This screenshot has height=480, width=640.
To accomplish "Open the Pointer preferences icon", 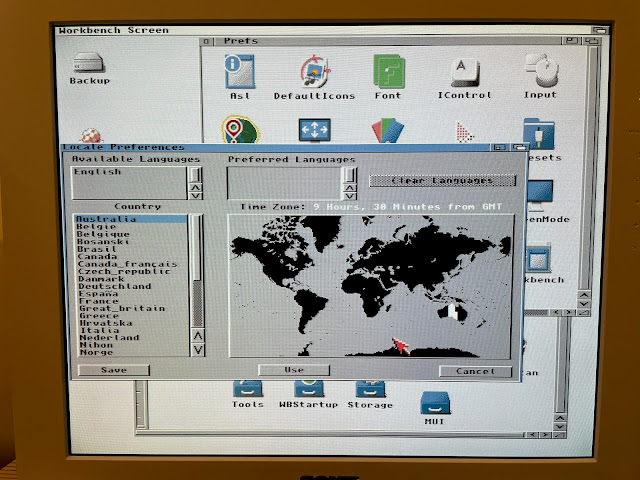I will click(x=464, y=132).
